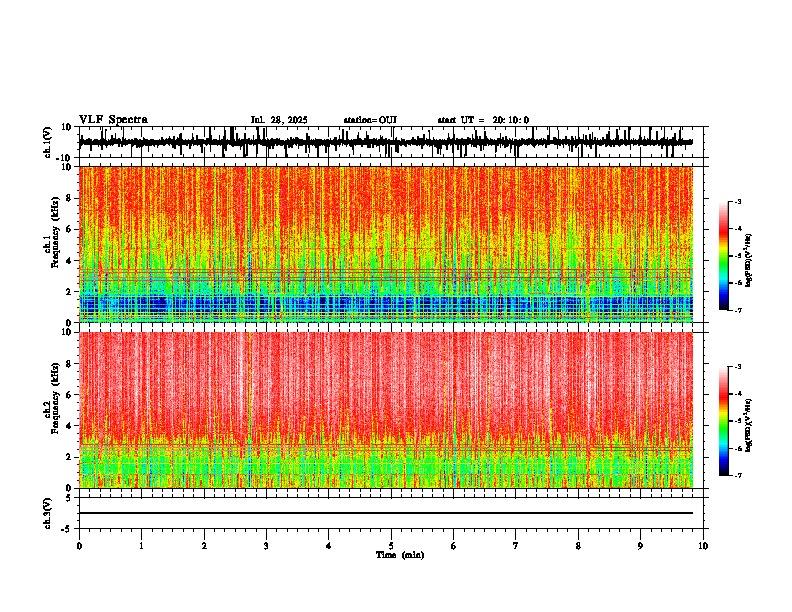Click the time axis tick label '3'
The width and height of the screenshot is (792, 612).
click(266, 546)
